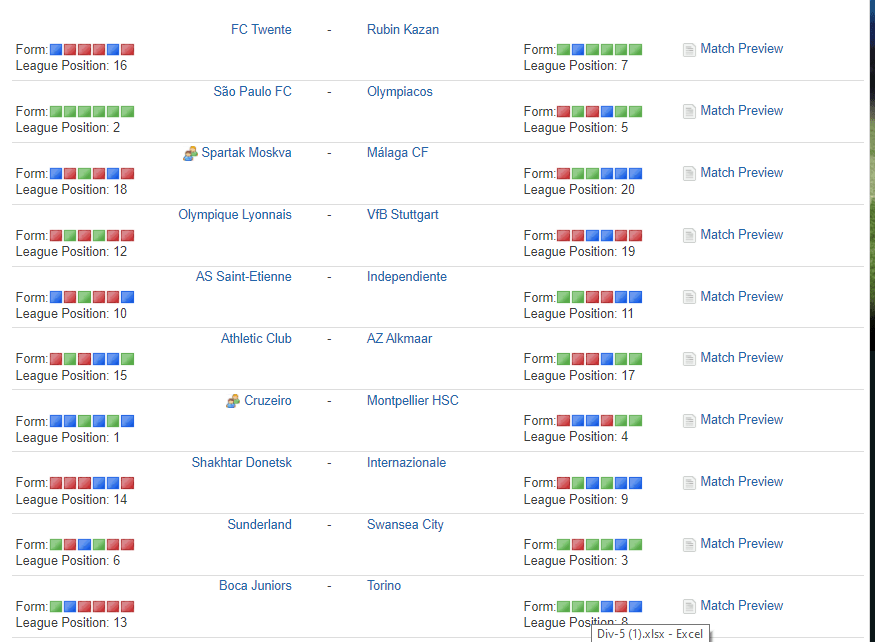
Task: Click the Excel Div-5 (1).xlsx taskbar tooltip
Action: tap(650, 634)
